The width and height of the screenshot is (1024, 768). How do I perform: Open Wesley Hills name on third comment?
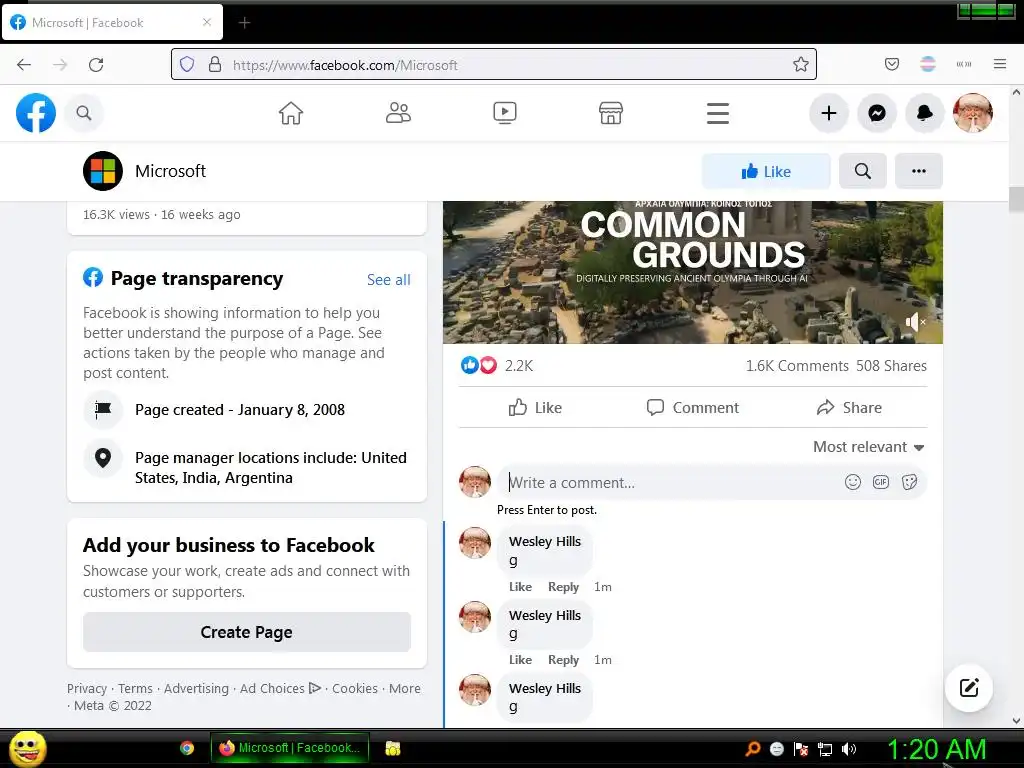545,688
